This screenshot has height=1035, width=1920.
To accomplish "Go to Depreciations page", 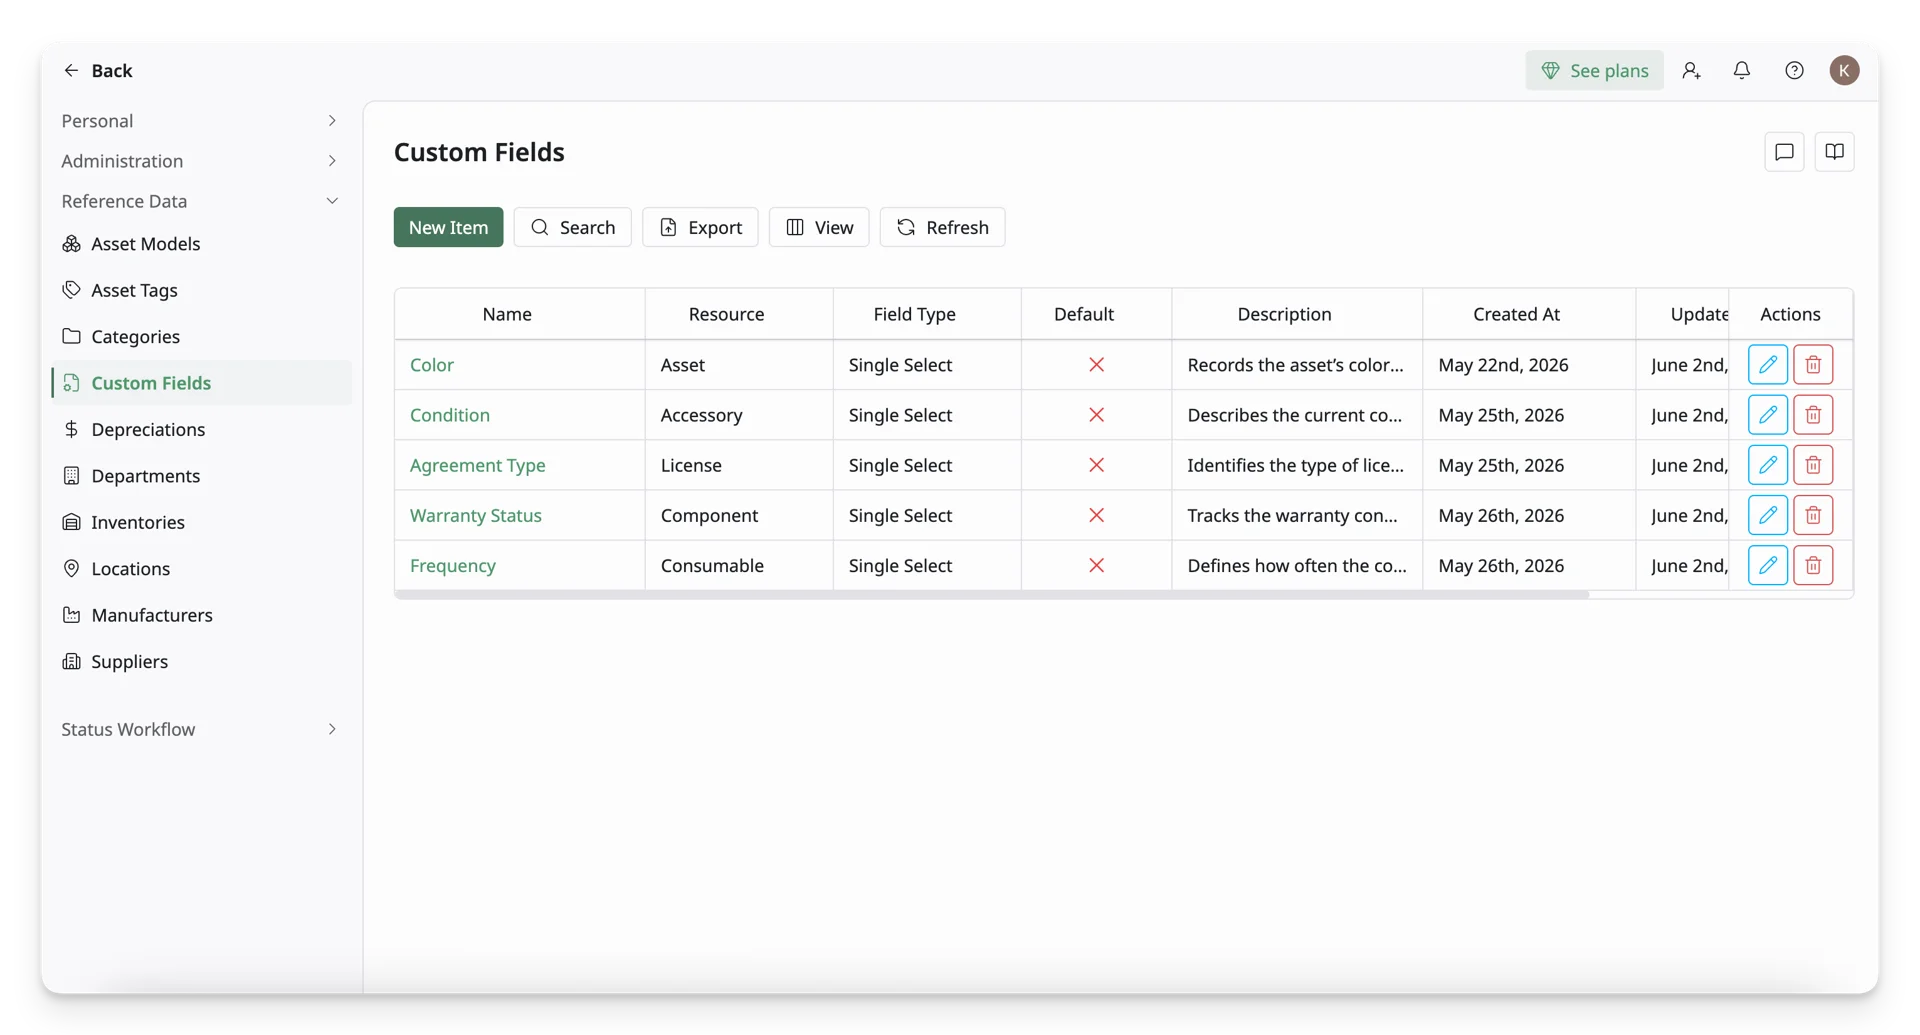I will pos(148,429).
